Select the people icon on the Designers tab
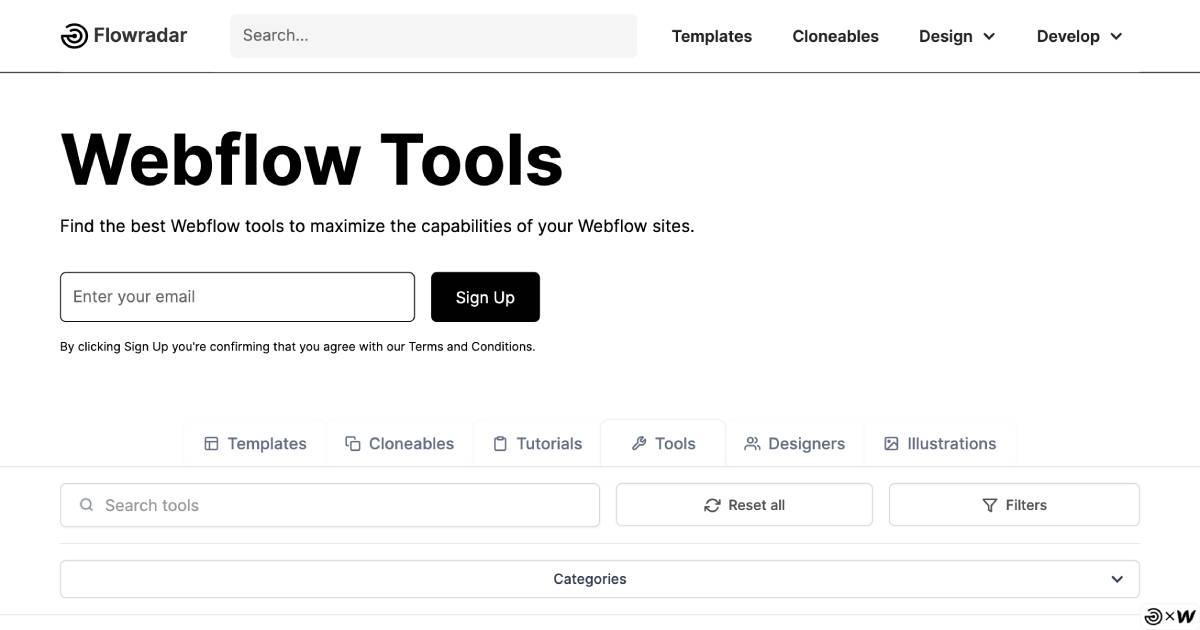 click(x=752, y=443)
